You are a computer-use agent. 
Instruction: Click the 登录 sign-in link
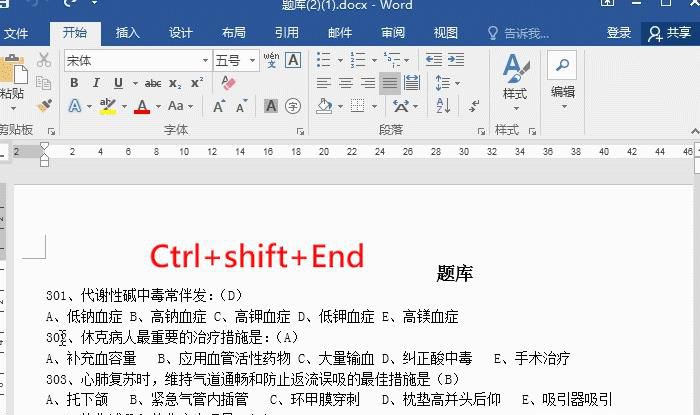point(619,33)
